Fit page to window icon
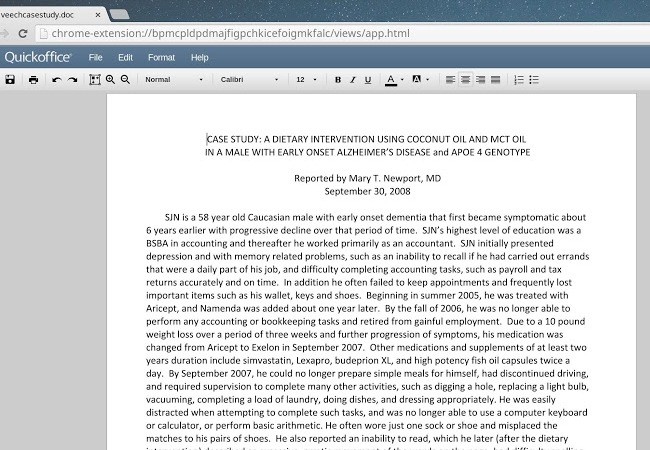Image resolution: width=650 pixels, height=450 pixels. click(x=95, y=80)
